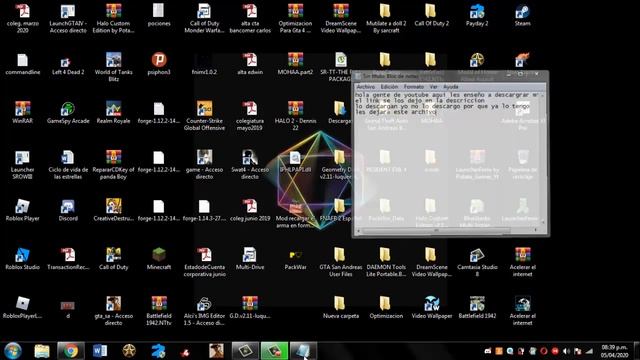Select the coleg. marzo 2020 PDF
The height and width of the screenshot is (360, 640).
22,18
